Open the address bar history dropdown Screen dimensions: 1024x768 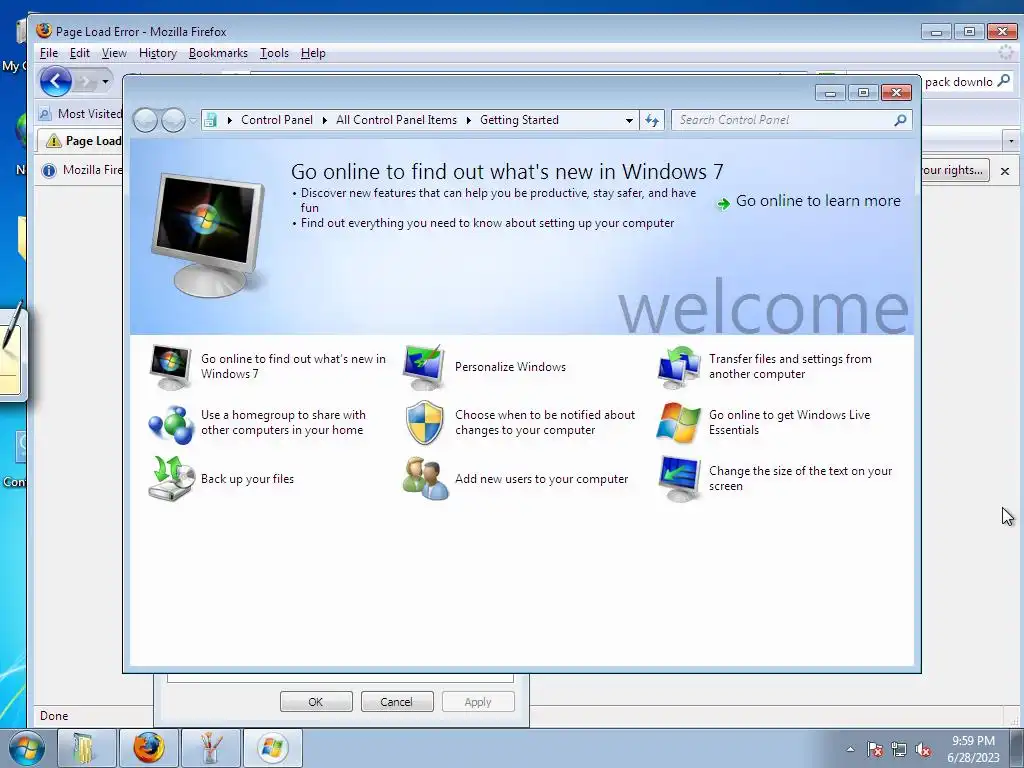click(629, 120)
